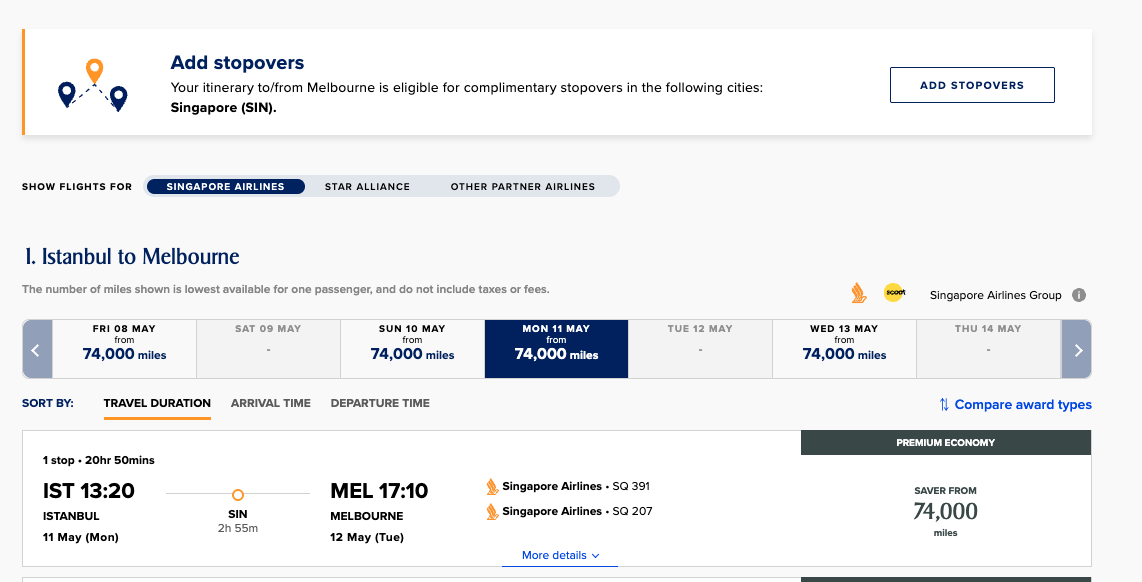
Task: Select Fri 08 May date
Action: (124, 349)
